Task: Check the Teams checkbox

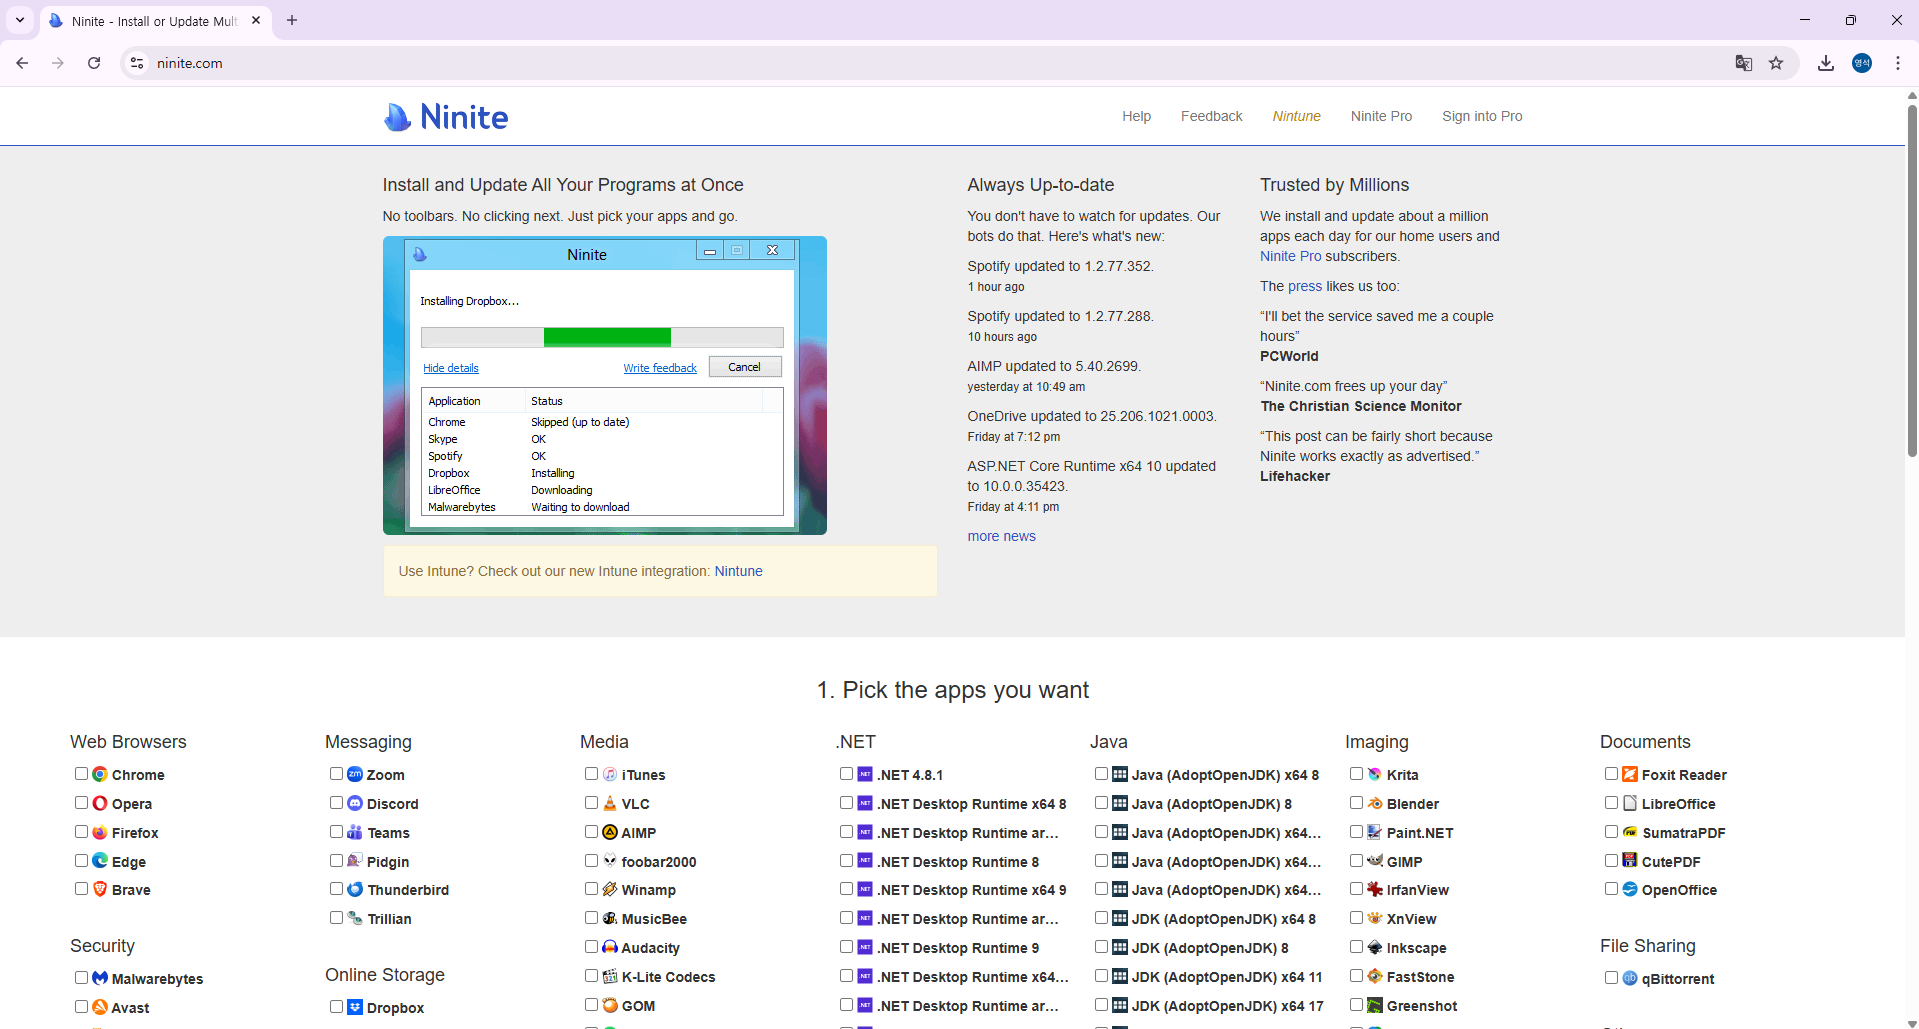Action: click(337, 832)
